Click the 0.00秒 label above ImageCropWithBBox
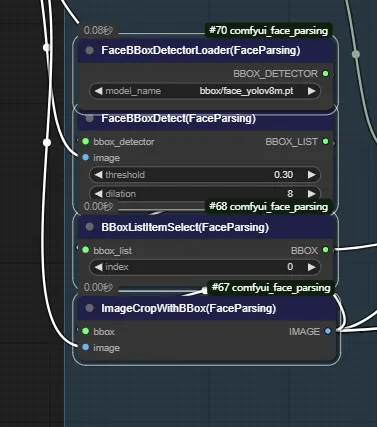Image resolution: width=377 pixels, height=427 pixels. [98, 287]
